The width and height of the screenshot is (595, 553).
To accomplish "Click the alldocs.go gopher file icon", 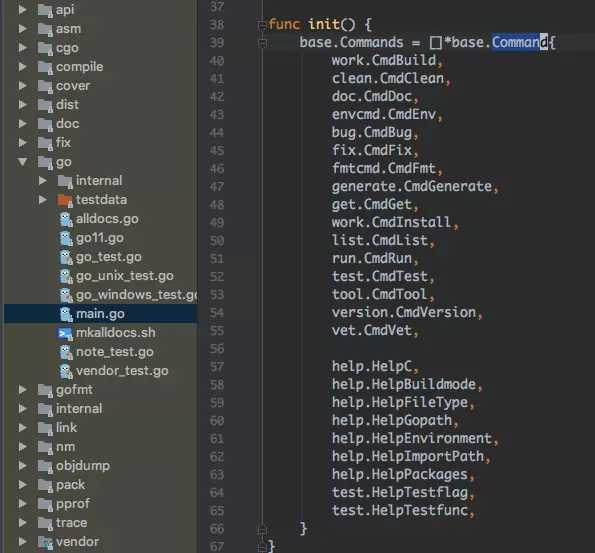I will coord(66,219).
